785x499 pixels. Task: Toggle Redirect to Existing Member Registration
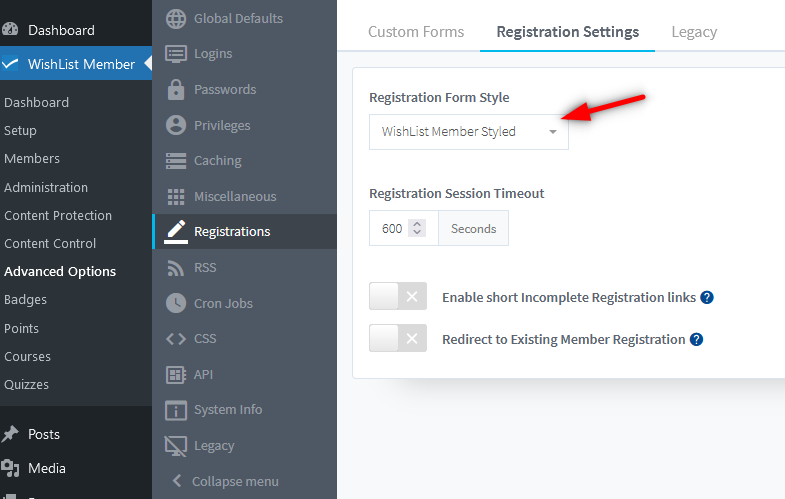[x=398, y=339]
